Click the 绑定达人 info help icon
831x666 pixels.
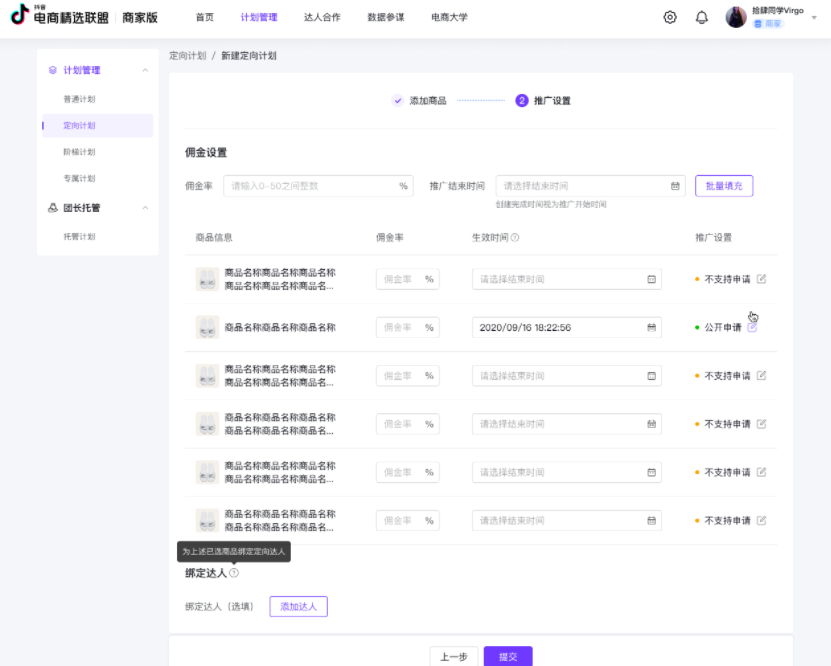[234, 573]
